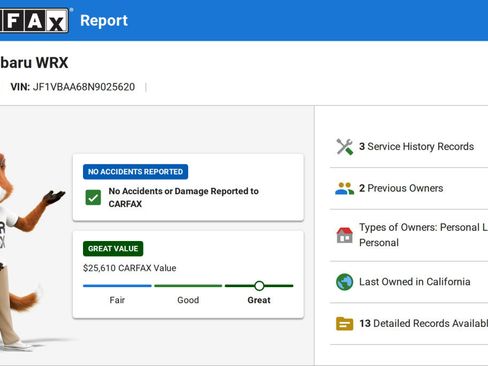Open 2 Previous Owners entry
This screenshot has width=488, height=366.
[409, 189]
